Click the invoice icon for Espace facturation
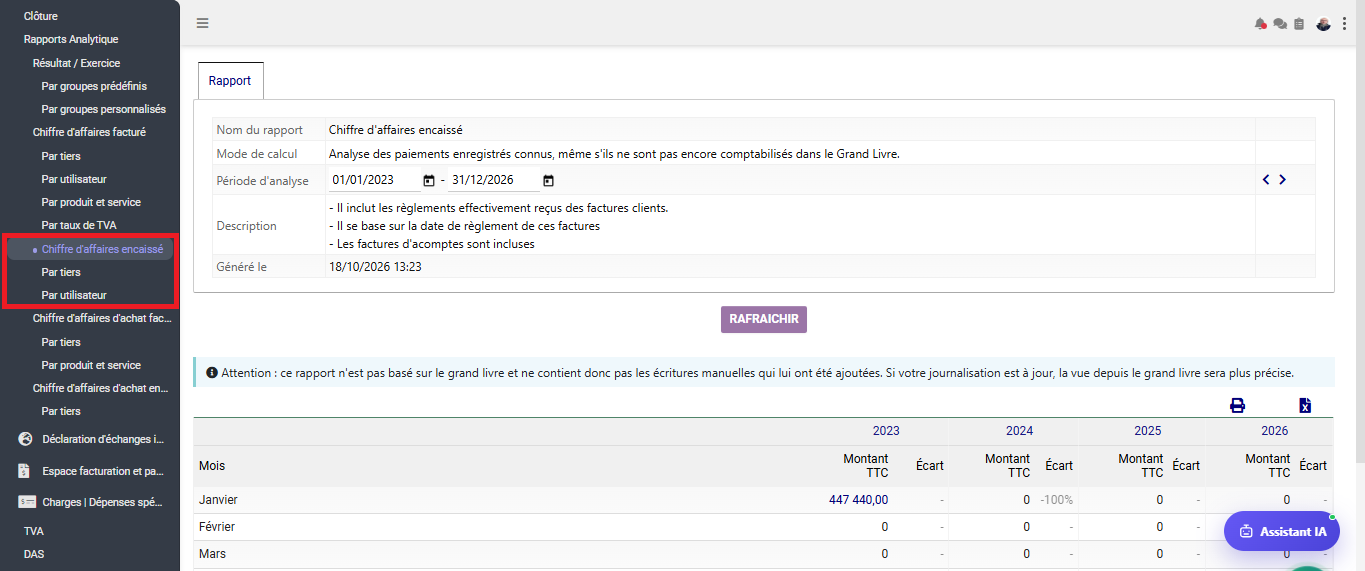 click(x=27, y=471)
